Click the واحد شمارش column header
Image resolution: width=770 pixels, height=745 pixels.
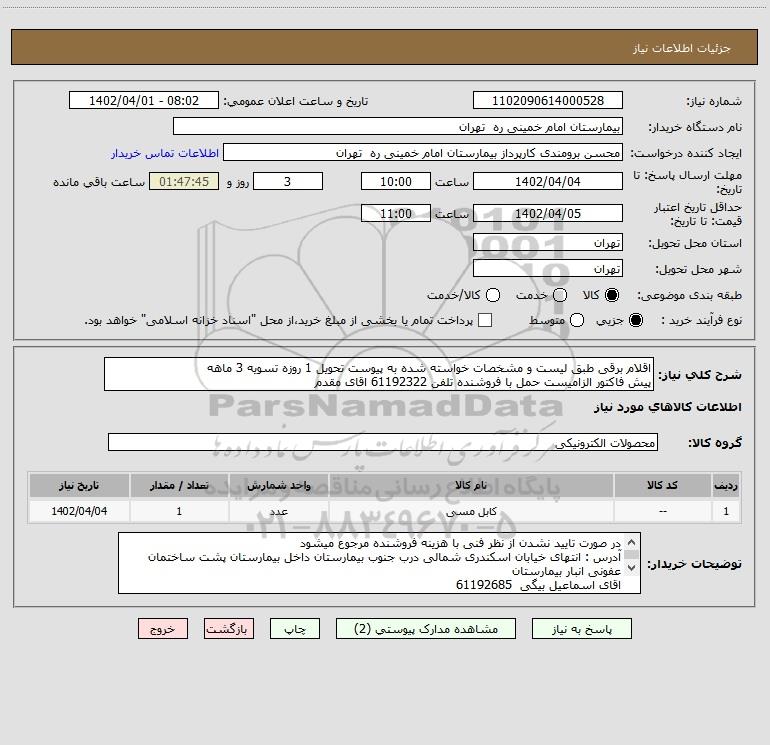(x=278, y=485)
